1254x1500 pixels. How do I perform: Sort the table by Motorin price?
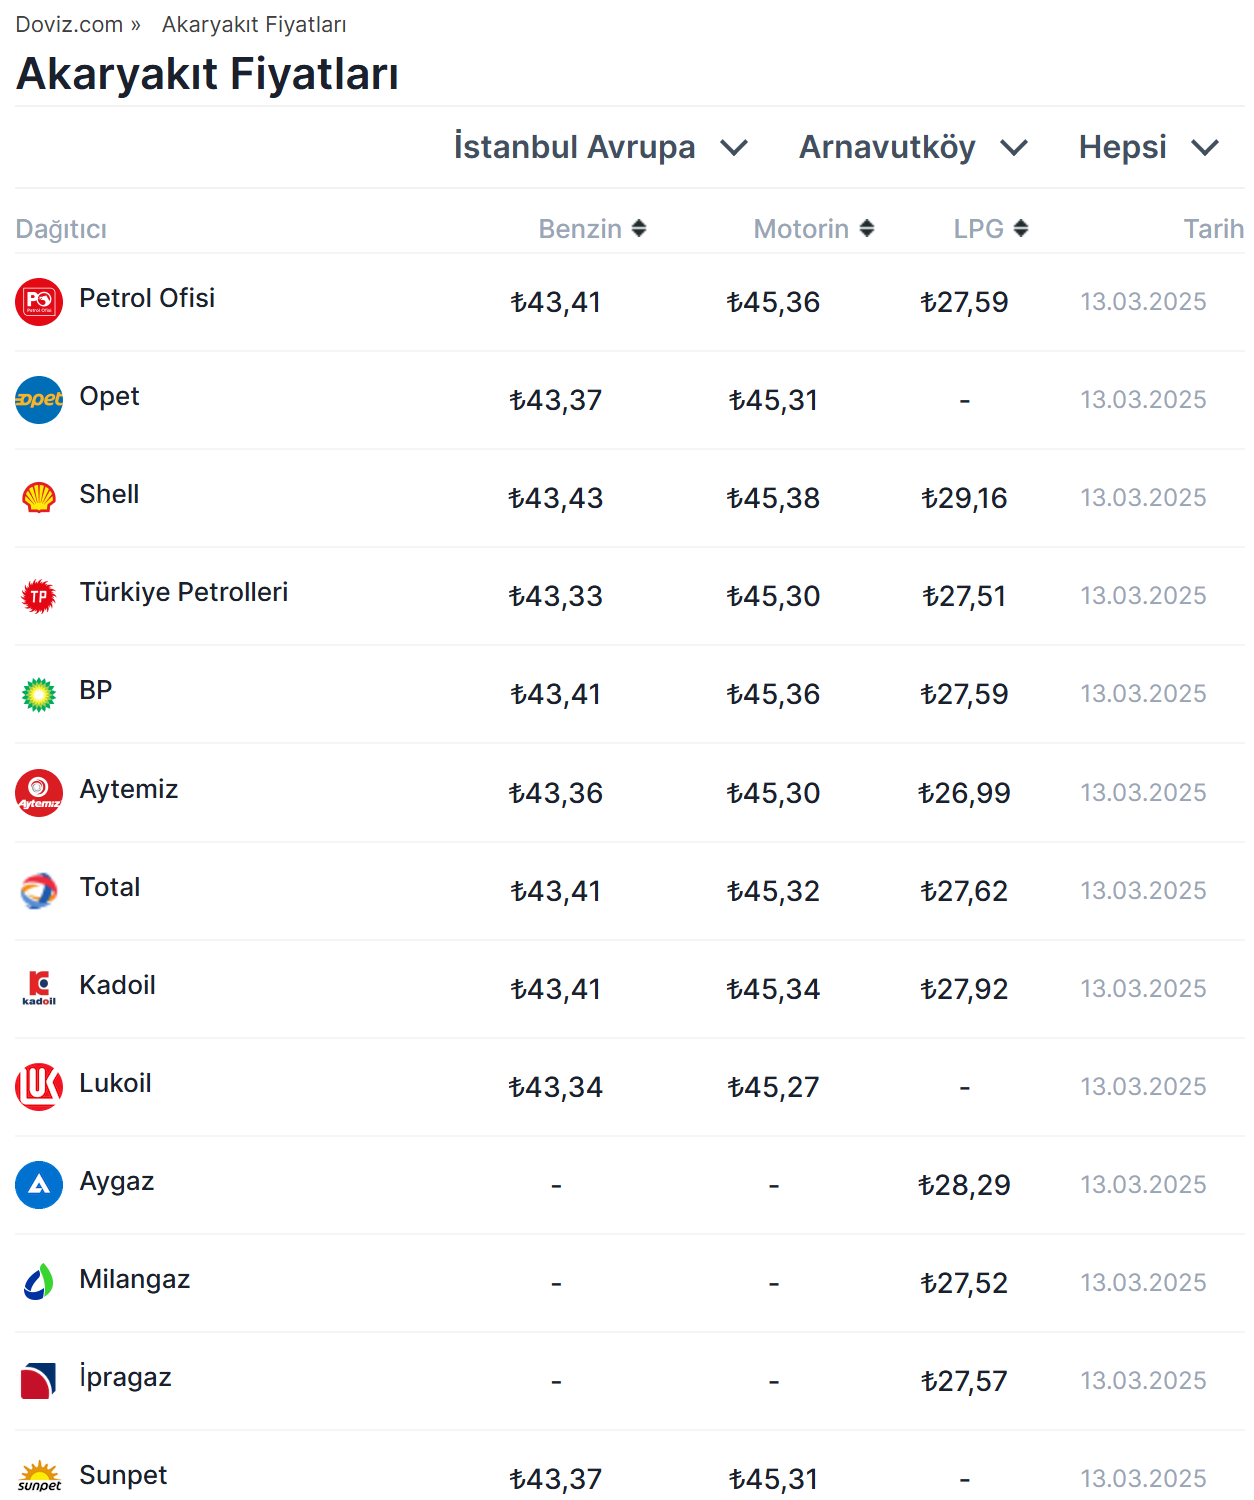tap(813, 229)
